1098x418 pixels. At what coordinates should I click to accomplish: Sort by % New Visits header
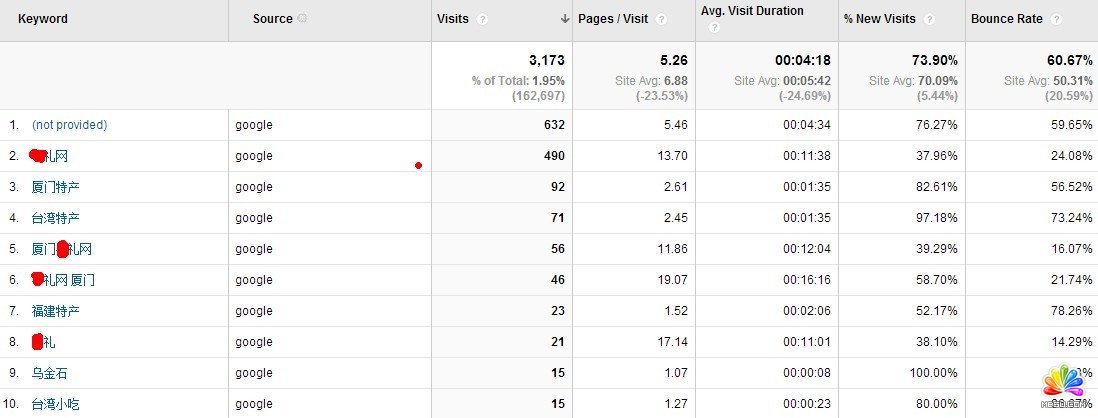point(881,19)
